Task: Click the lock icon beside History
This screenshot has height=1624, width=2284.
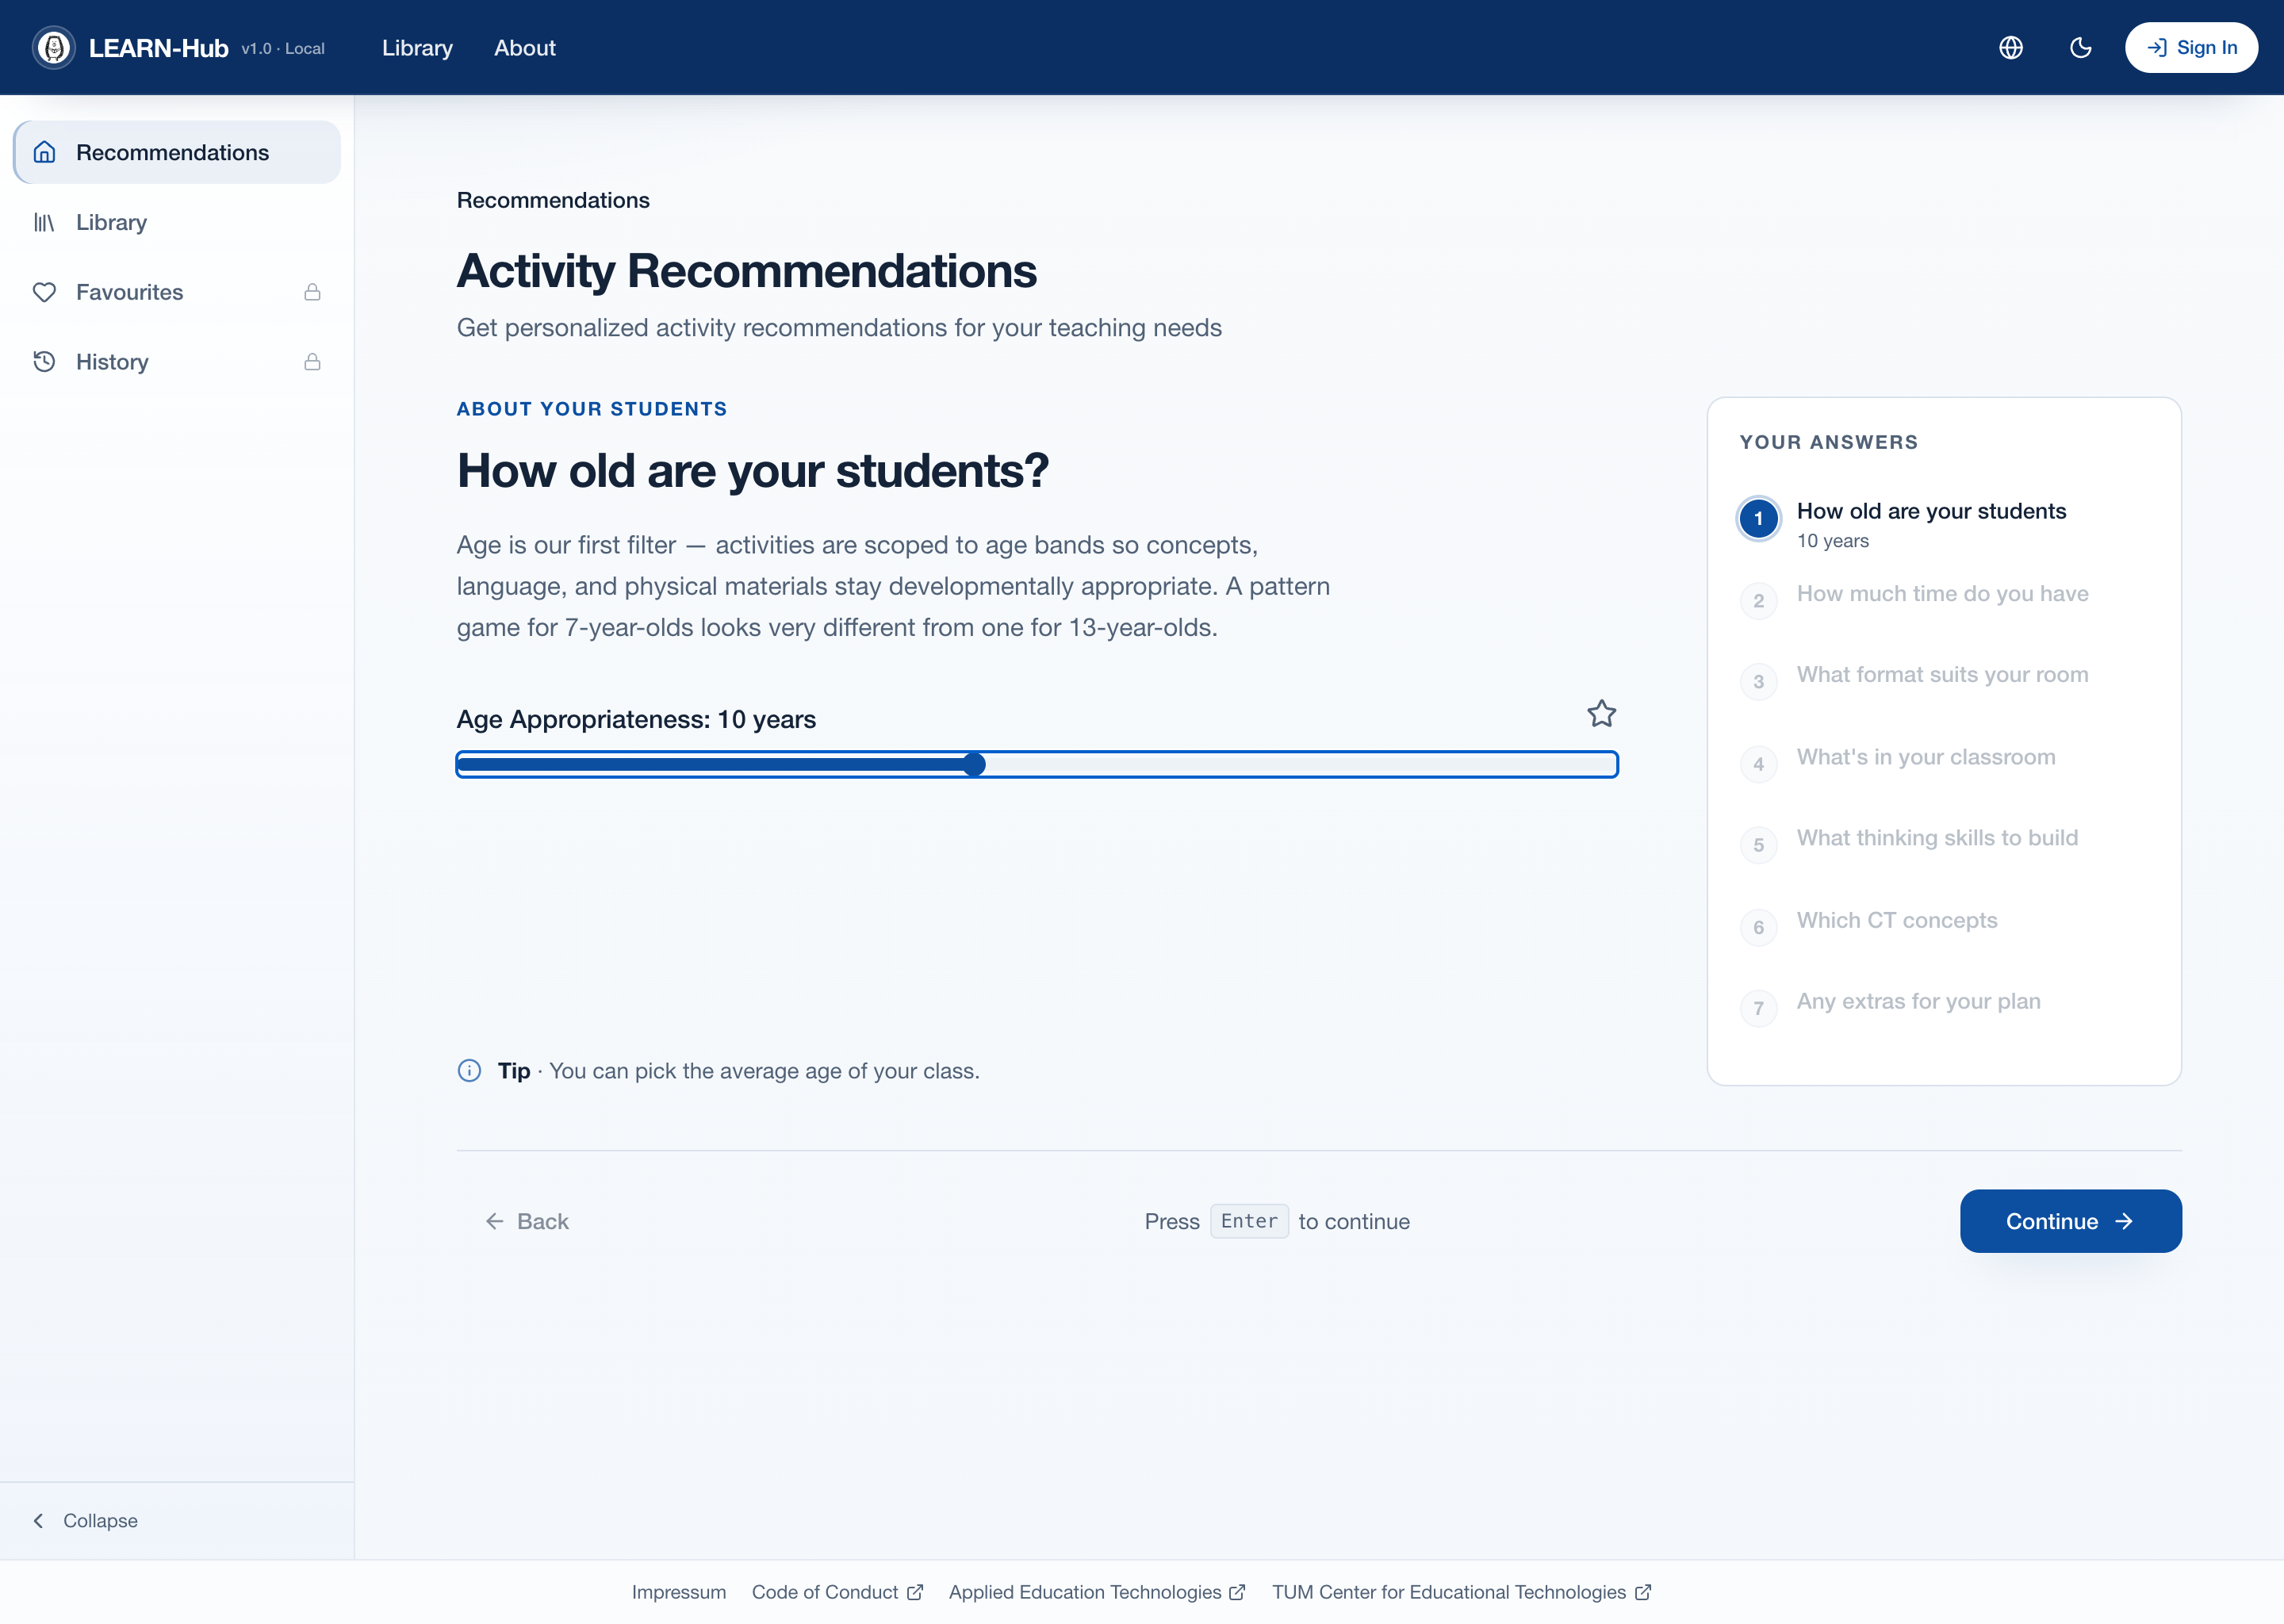Action: pos(312,362)
